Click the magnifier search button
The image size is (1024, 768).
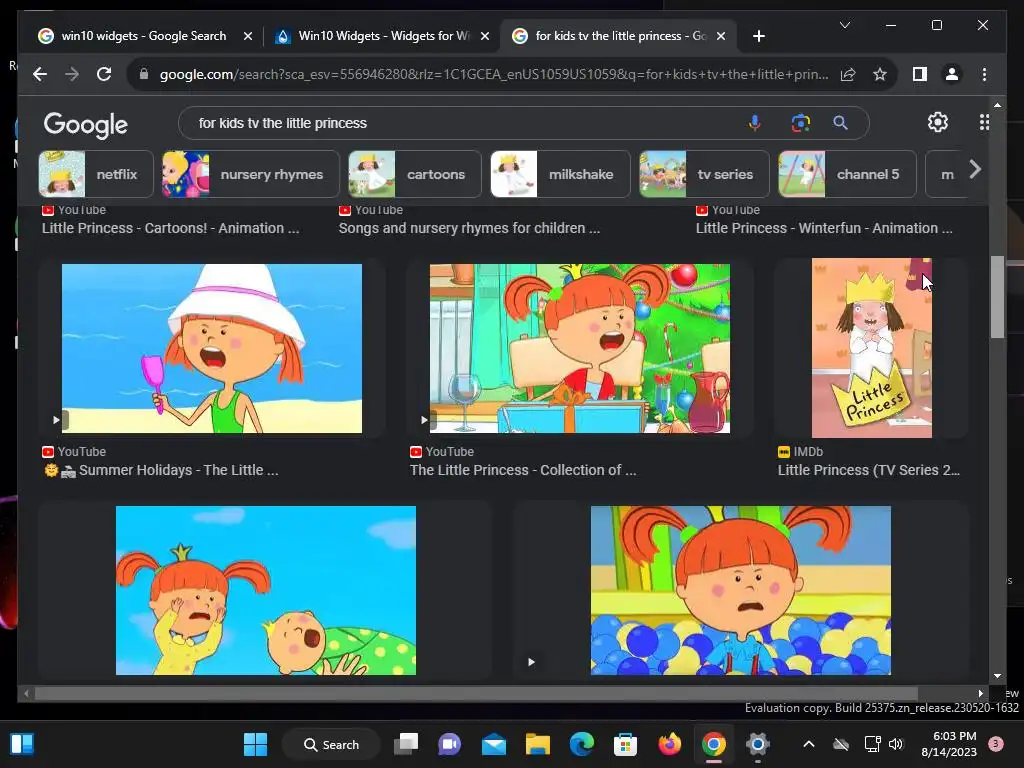pyautogui.click(x=840, y=123)
